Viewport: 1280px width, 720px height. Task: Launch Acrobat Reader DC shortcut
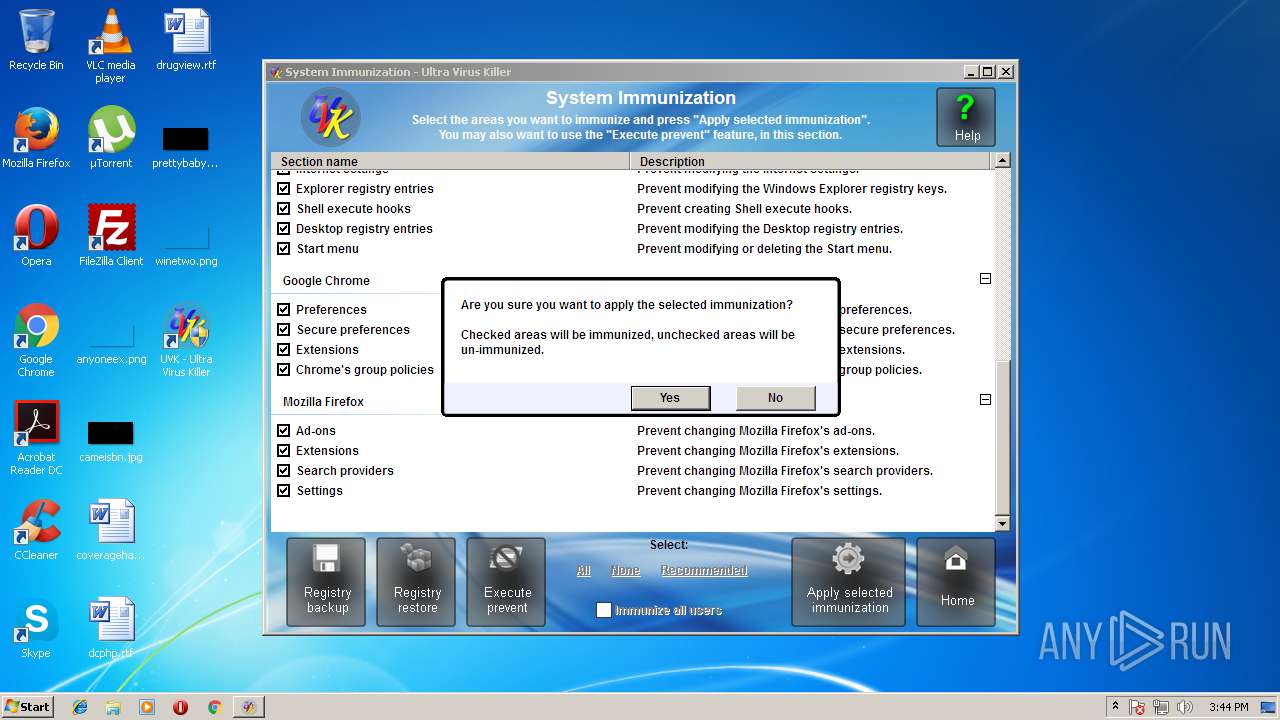[36, 438]
